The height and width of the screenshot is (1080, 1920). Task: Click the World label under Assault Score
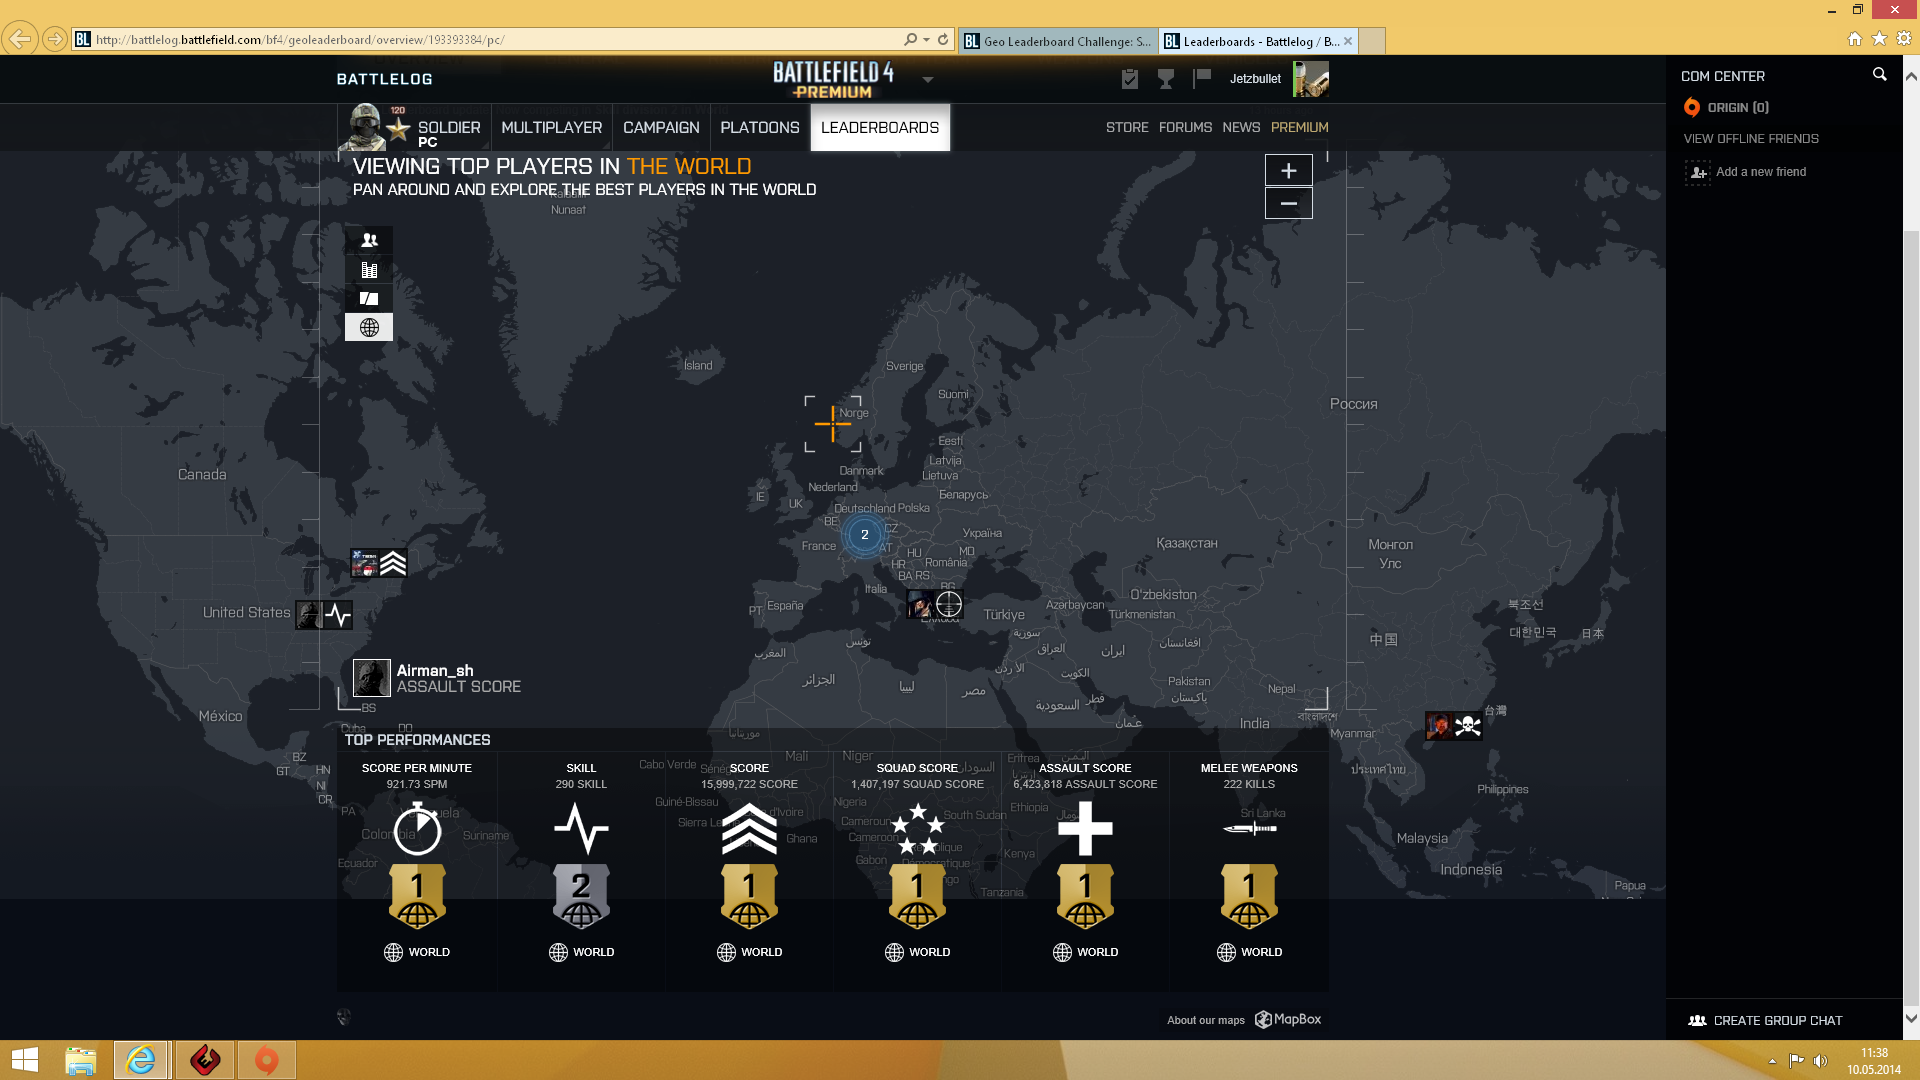[x=1085, y=952]
